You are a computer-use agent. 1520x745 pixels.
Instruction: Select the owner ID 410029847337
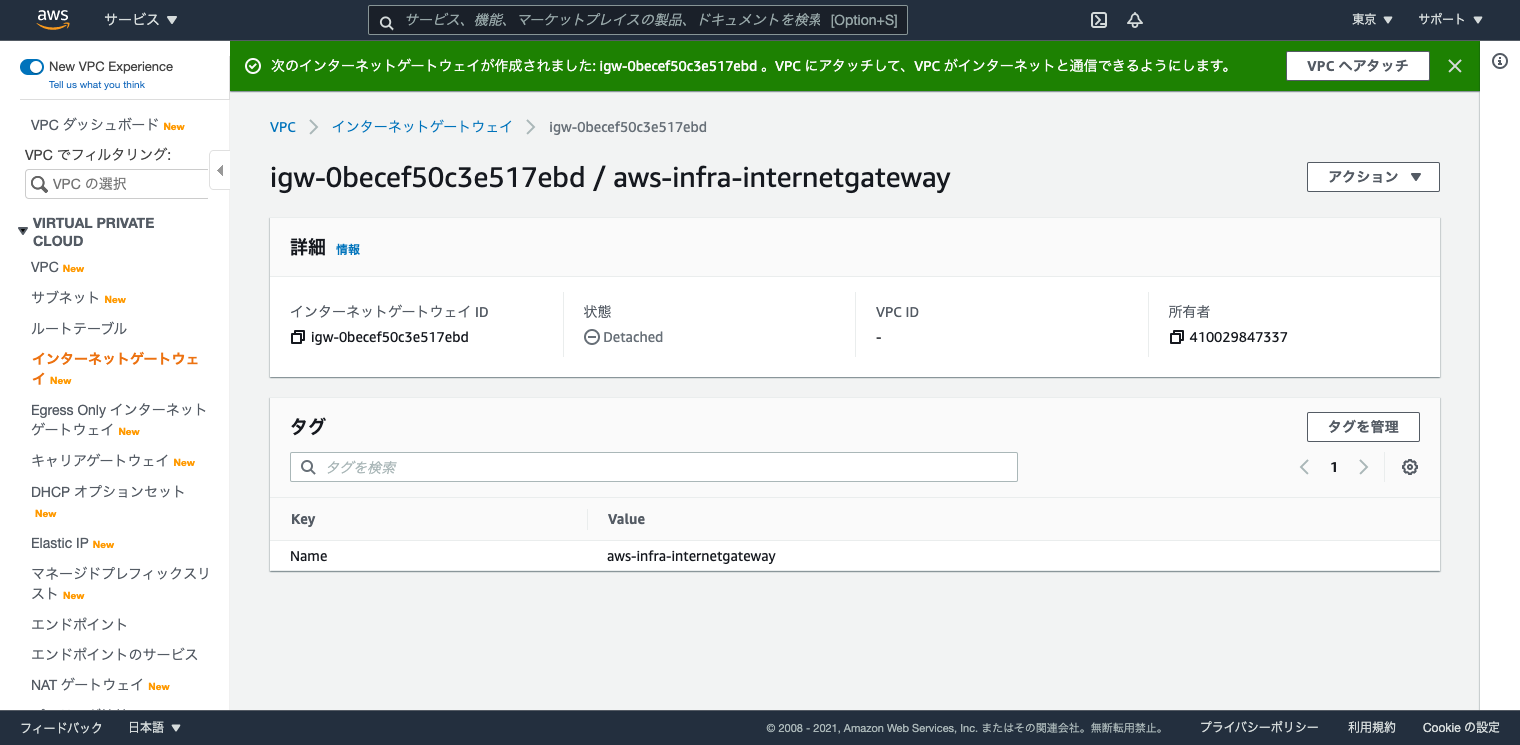(1238, 337)
